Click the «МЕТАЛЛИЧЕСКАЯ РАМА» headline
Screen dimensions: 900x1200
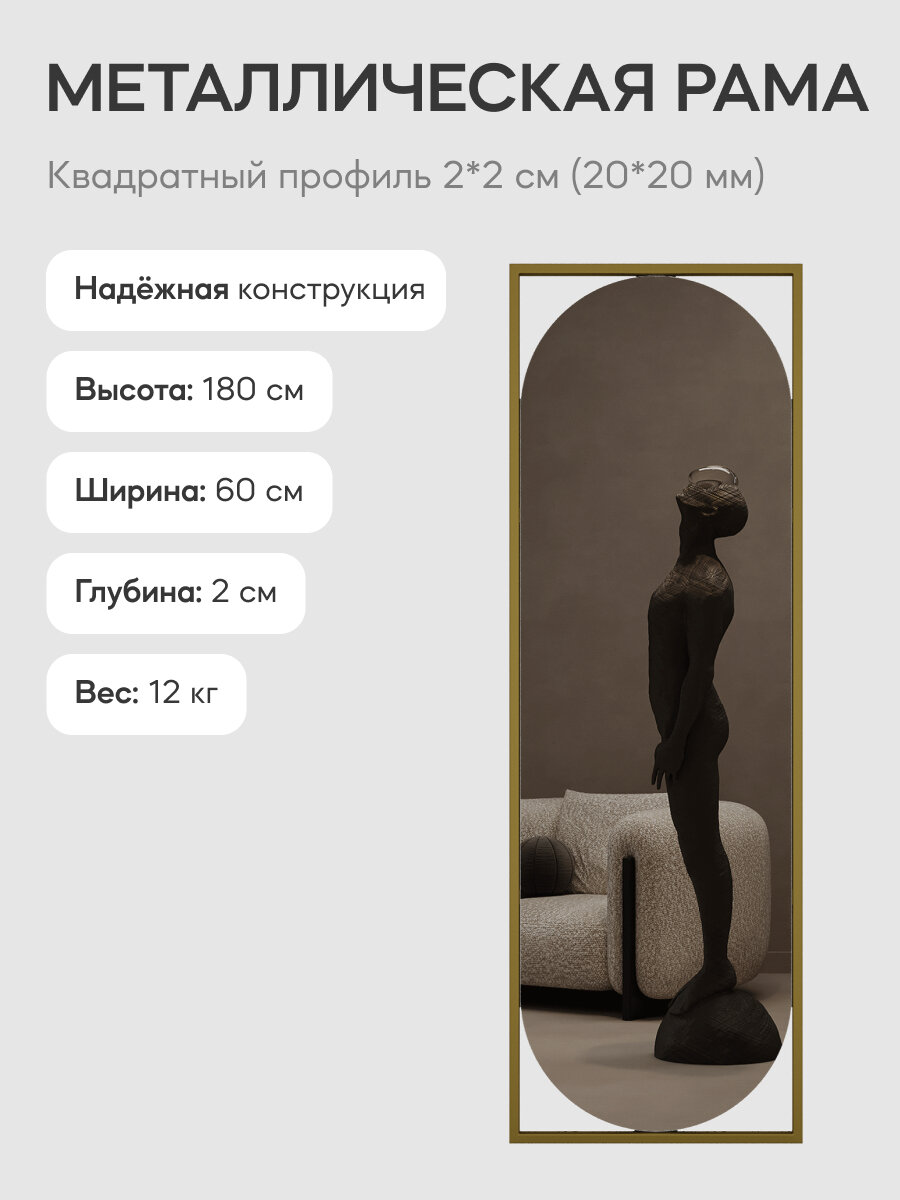coord(456,89)
